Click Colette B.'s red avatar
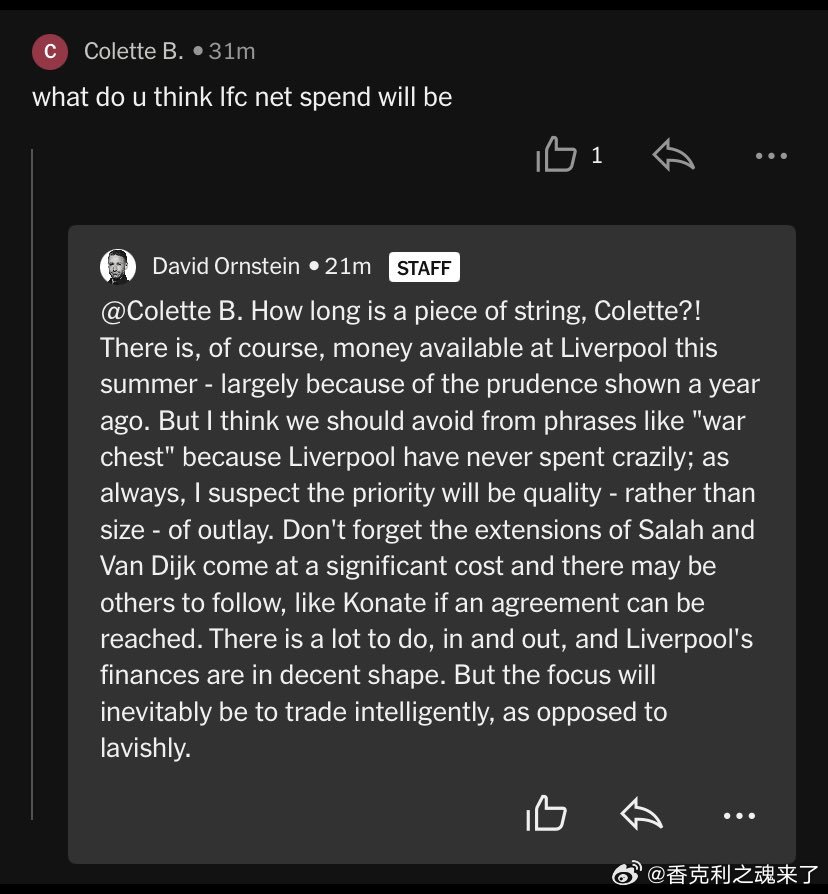The width and height of the screenshot is (828, 894). point(50,51)
